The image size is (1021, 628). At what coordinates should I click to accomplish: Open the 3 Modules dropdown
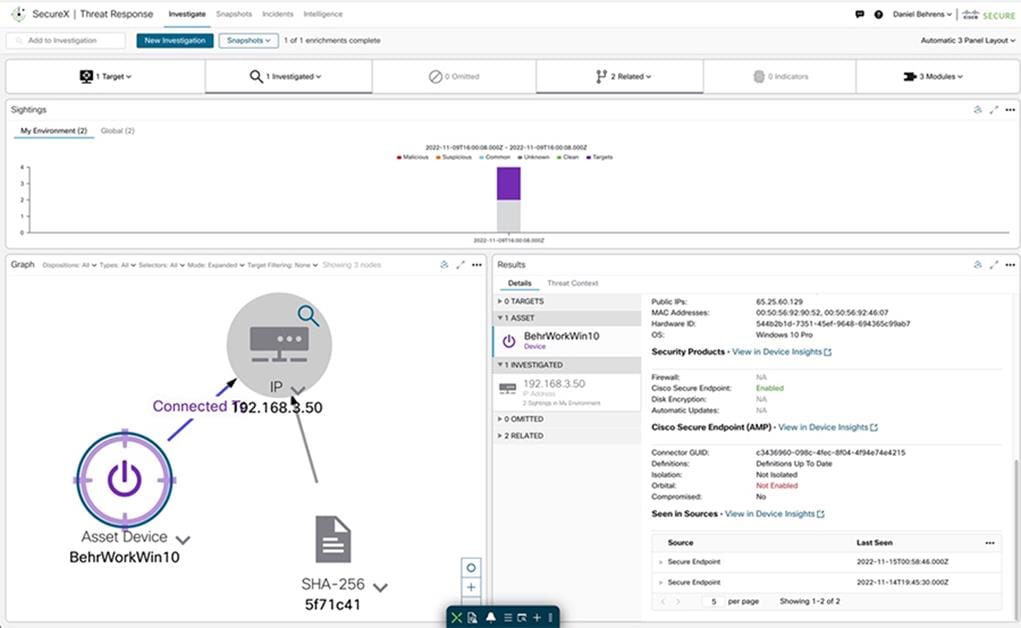pos(933,77)
